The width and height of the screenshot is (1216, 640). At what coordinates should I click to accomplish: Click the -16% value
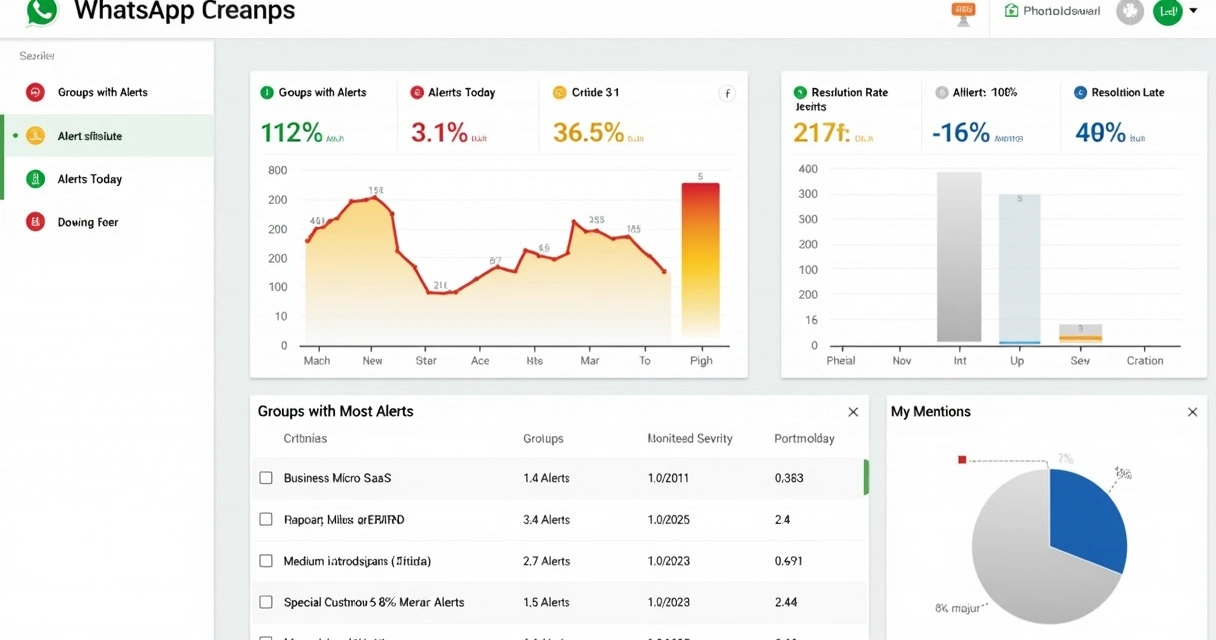click(960, 132)
